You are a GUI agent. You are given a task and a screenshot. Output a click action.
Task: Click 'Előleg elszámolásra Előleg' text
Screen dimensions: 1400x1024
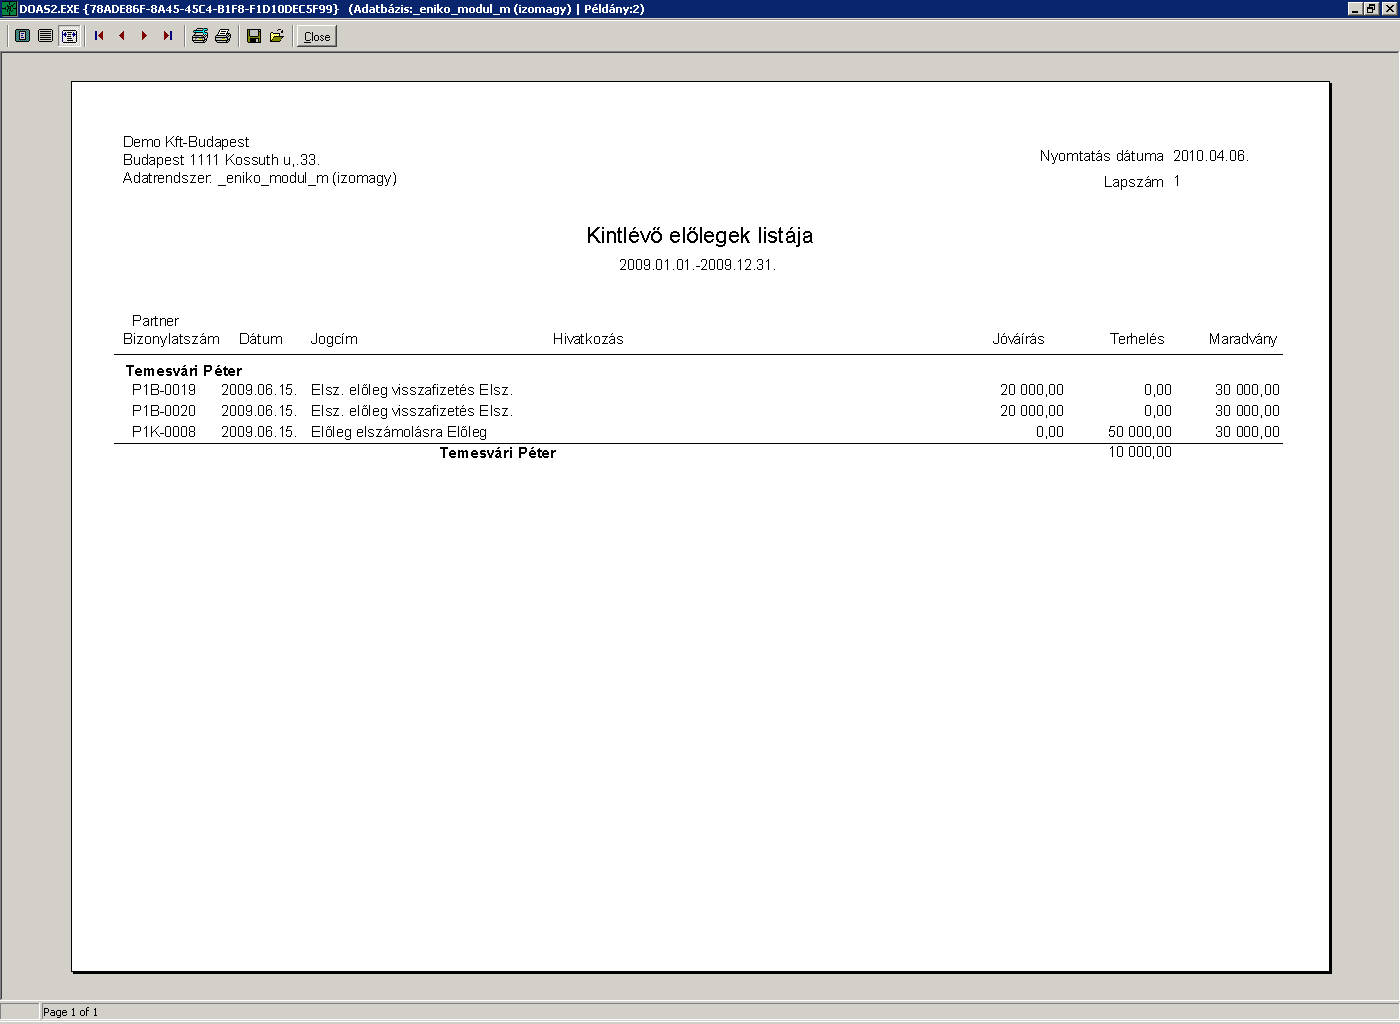pyautogui.click(x=399, y=432)
